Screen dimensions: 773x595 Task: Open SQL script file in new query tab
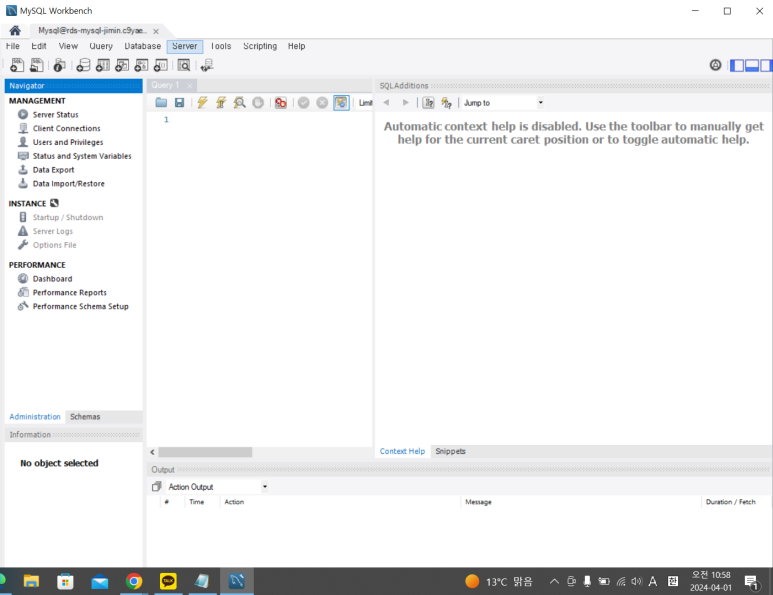pyautogui.click(x=36, y=65)
